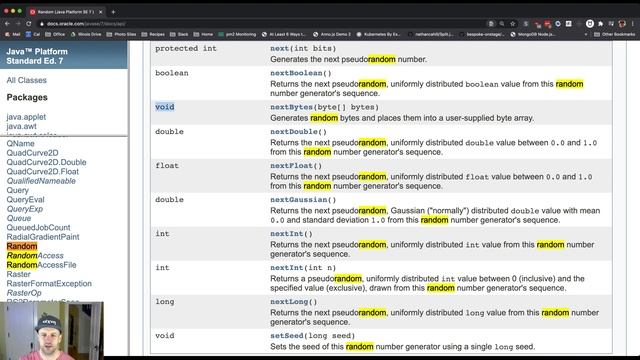Go back with the browser back arrow
640x360 pixels.
[x=7, y=24]
